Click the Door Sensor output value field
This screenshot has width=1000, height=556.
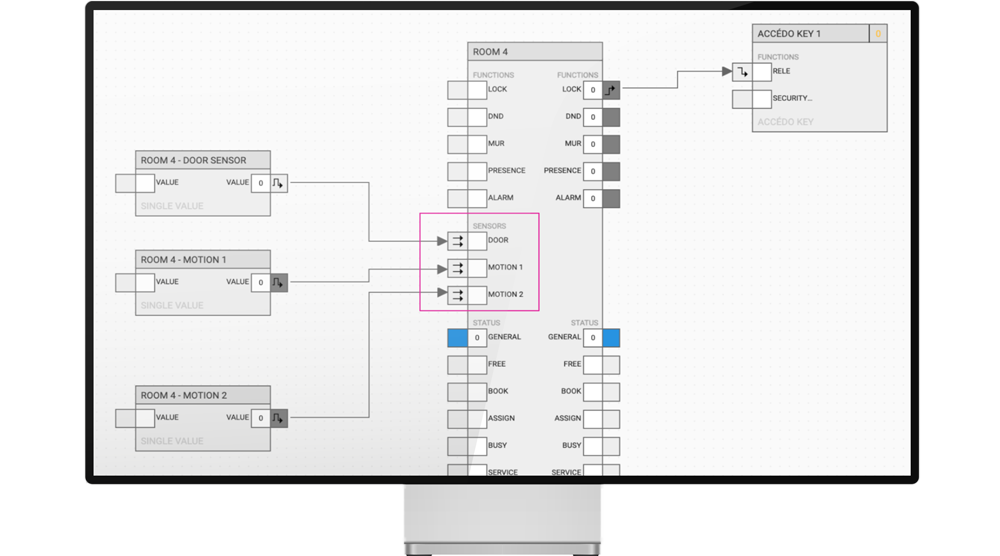[260, 183]
